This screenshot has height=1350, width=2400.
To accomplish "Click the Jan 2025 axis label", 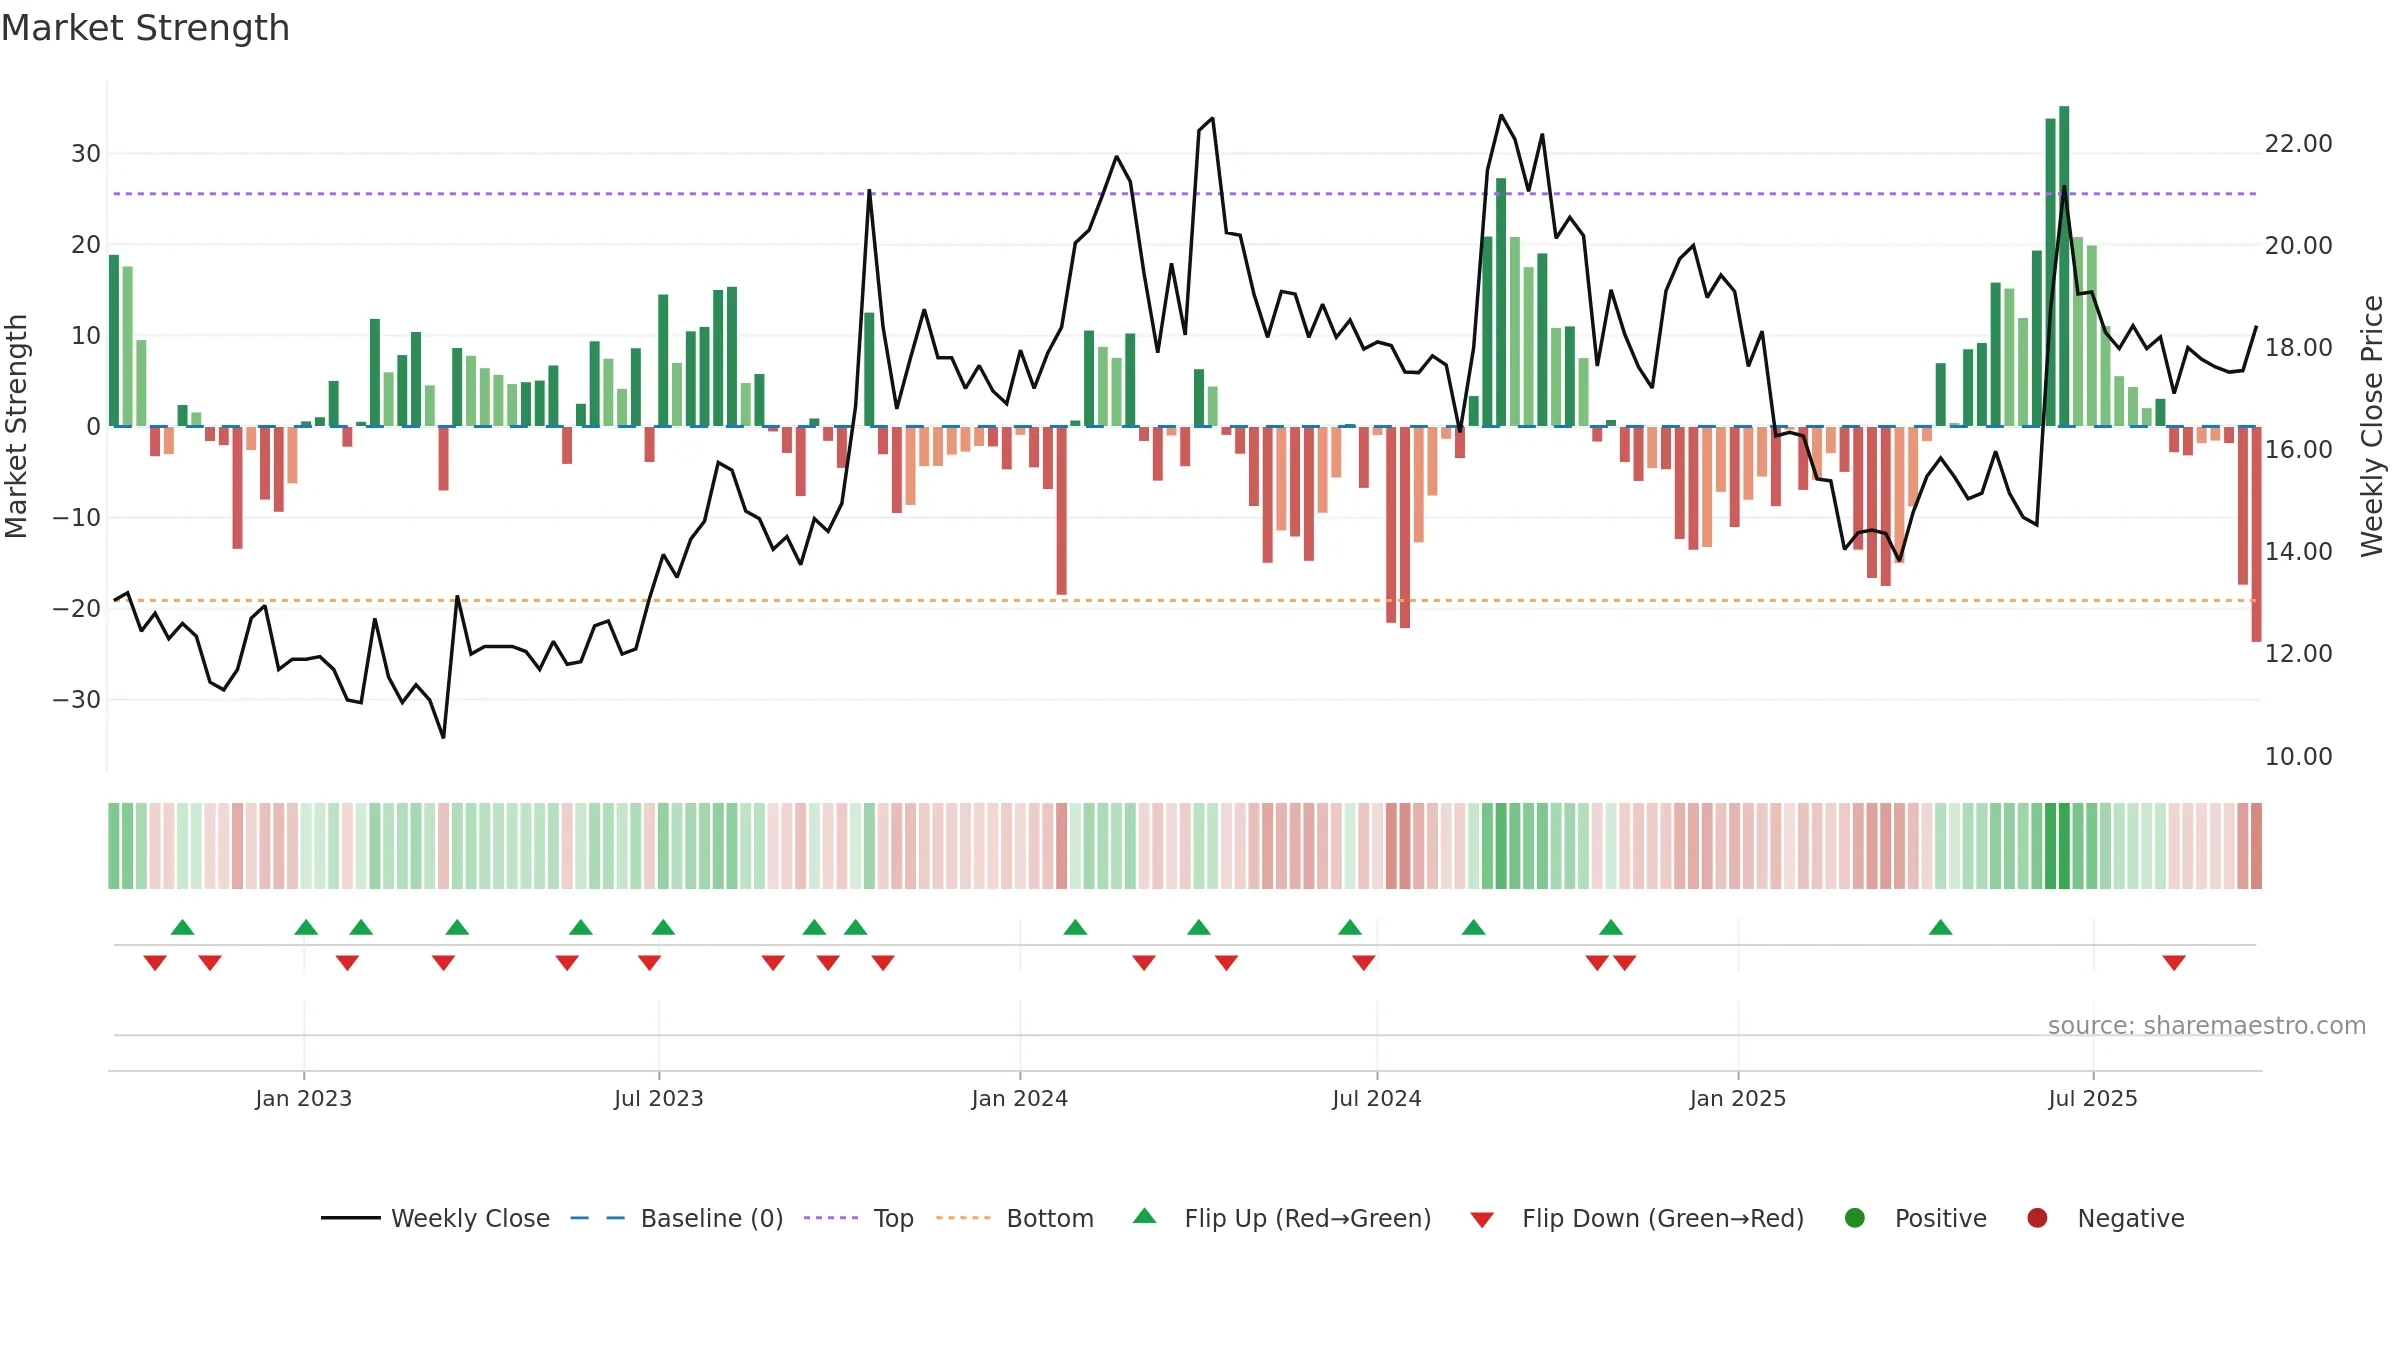I will (x=1738, y=1098).
